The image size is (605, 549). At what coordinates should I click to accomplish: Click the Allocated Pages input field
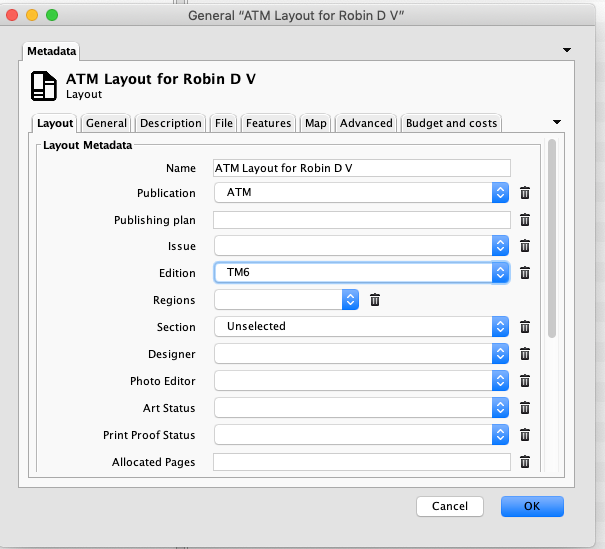(x=362, y=462)
